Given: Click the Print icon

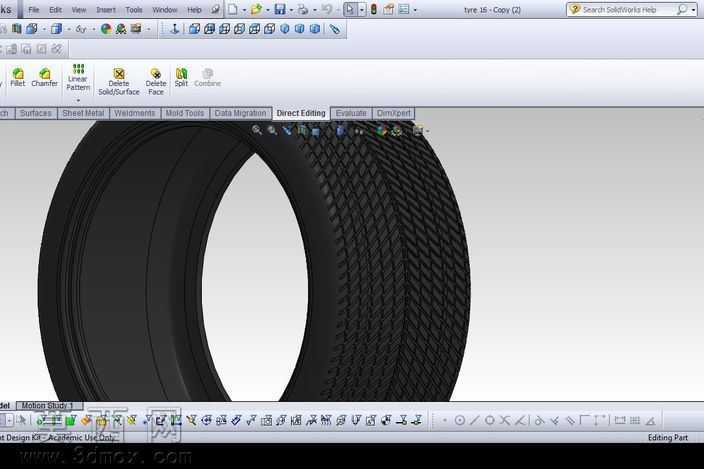Looking at the screenshot, I should point(303,9).
